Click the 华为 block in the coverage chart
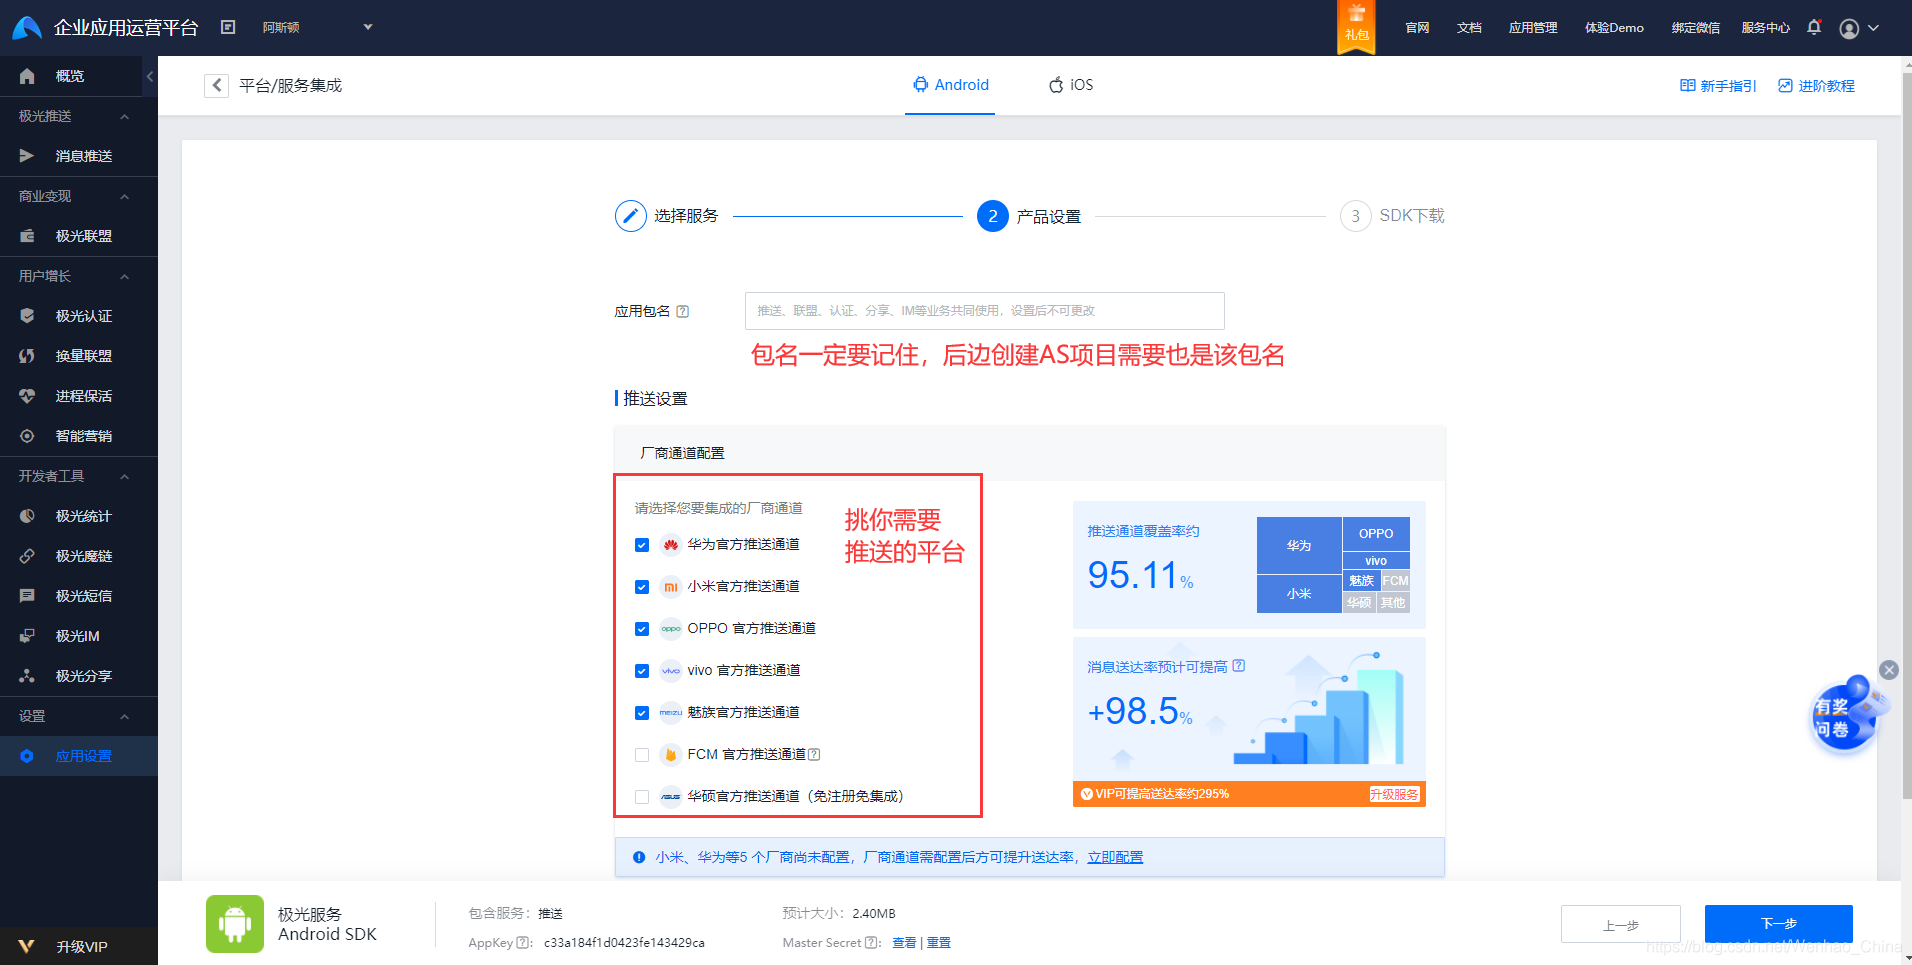 pos(1299,545)
